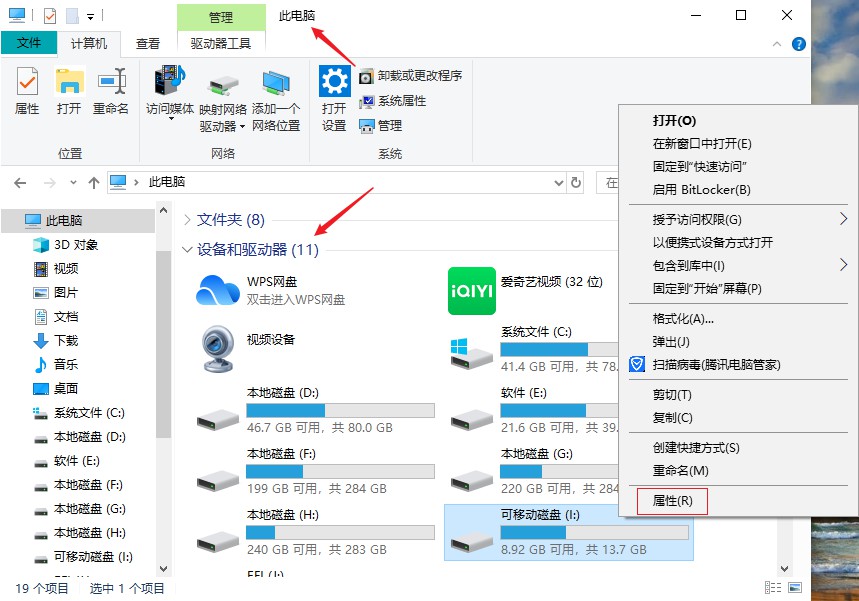Switch to the 查看 ribbon tab
The width and height of the screenshot is (859, 601).
tap(147, 43)
